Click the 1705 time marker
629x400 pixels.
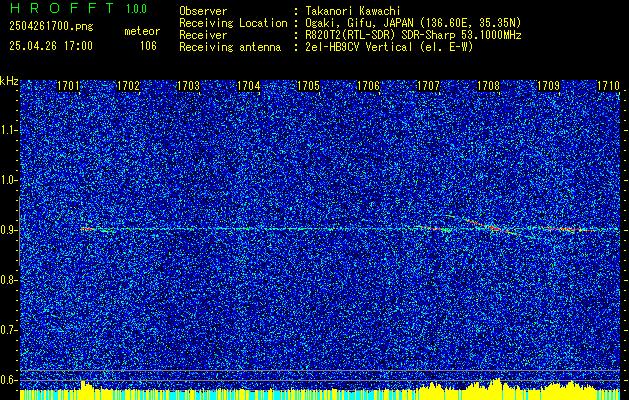click(x=308, y=86)
